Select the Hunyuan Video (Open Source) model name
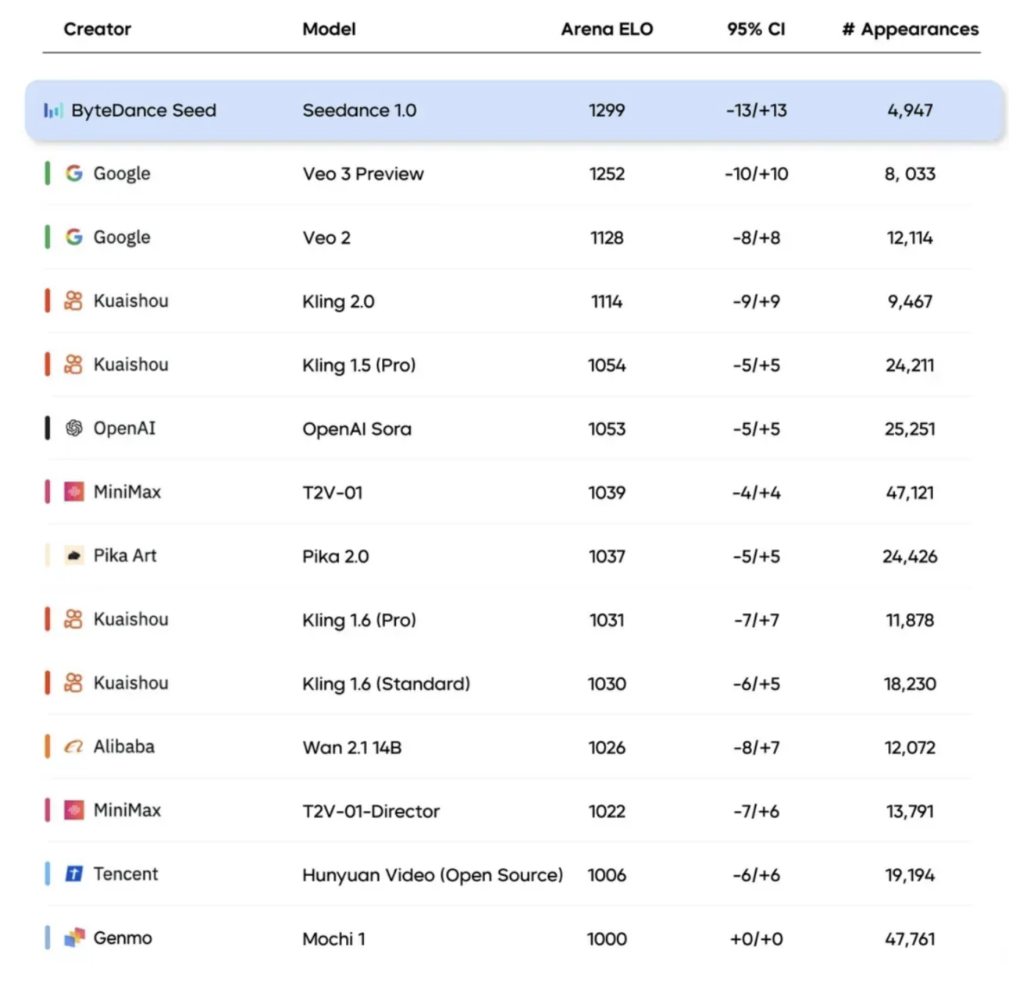1024x996 pixels. [432, 875]
